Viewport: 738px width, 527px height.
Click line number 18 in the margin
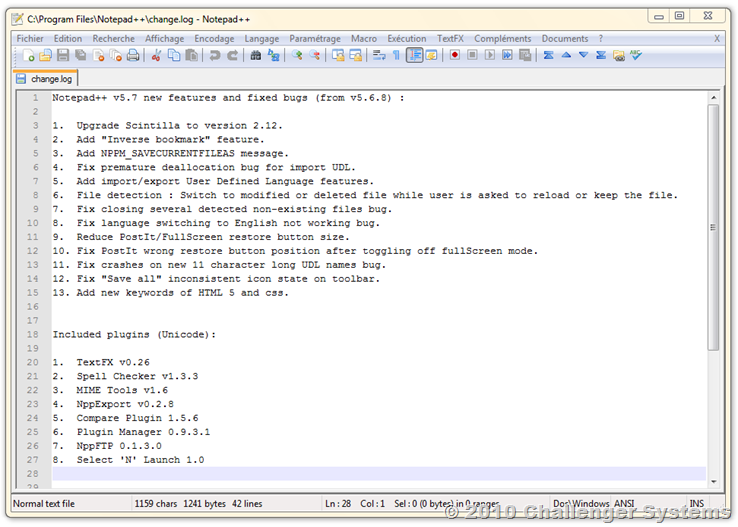[x=32, y=335]
